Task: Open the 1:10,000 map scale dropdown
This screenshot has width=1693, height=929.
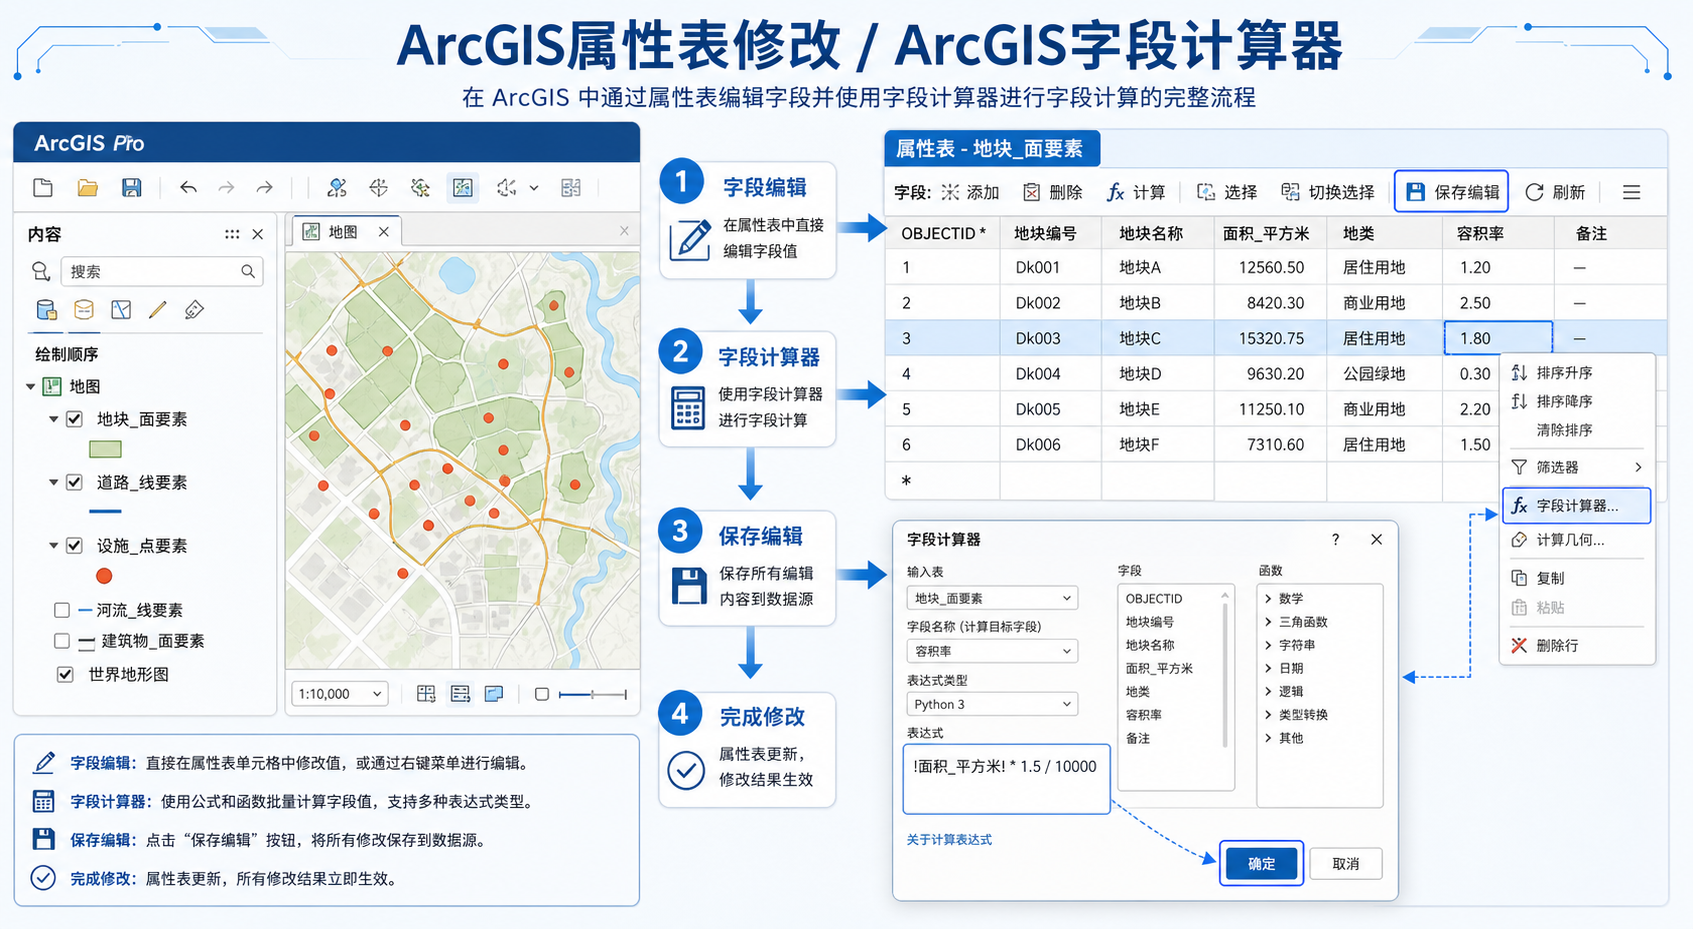Action: click(x=340, y=694)
